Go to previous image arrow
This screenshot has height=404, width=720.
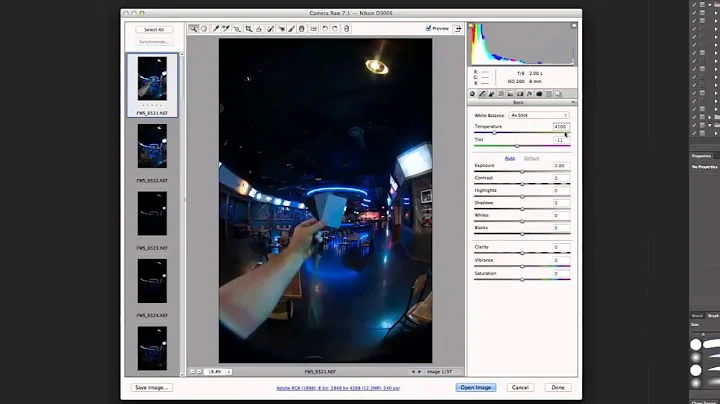click(x=413, y=371)
